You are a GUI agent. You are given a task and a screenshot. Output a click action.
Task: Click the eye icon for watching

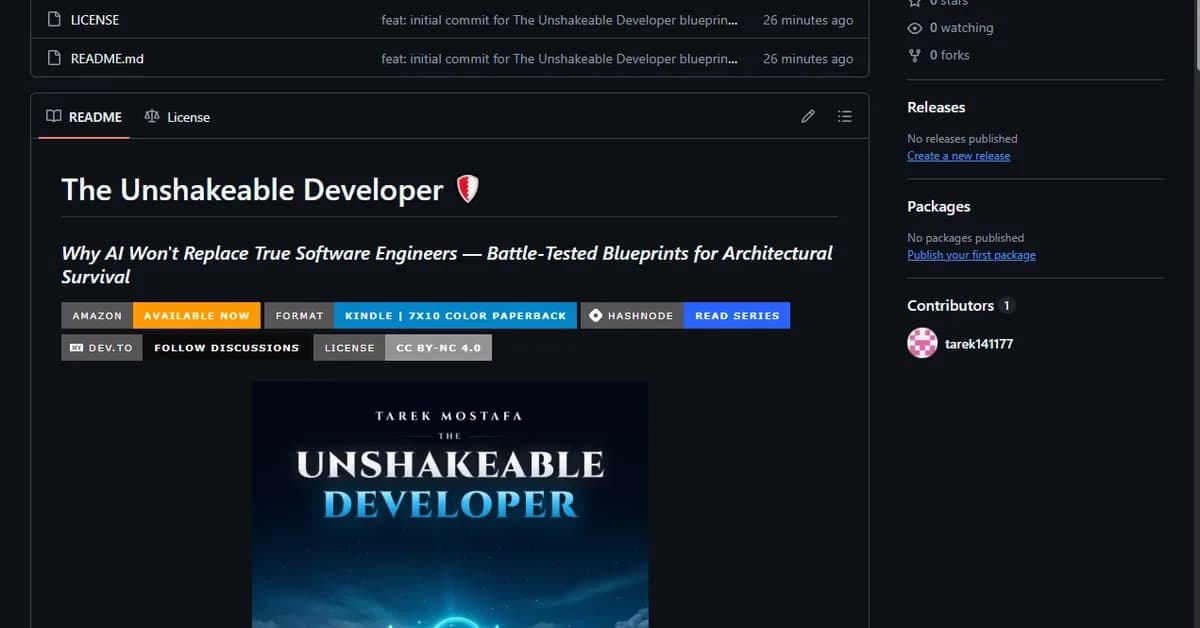(914, 28)
